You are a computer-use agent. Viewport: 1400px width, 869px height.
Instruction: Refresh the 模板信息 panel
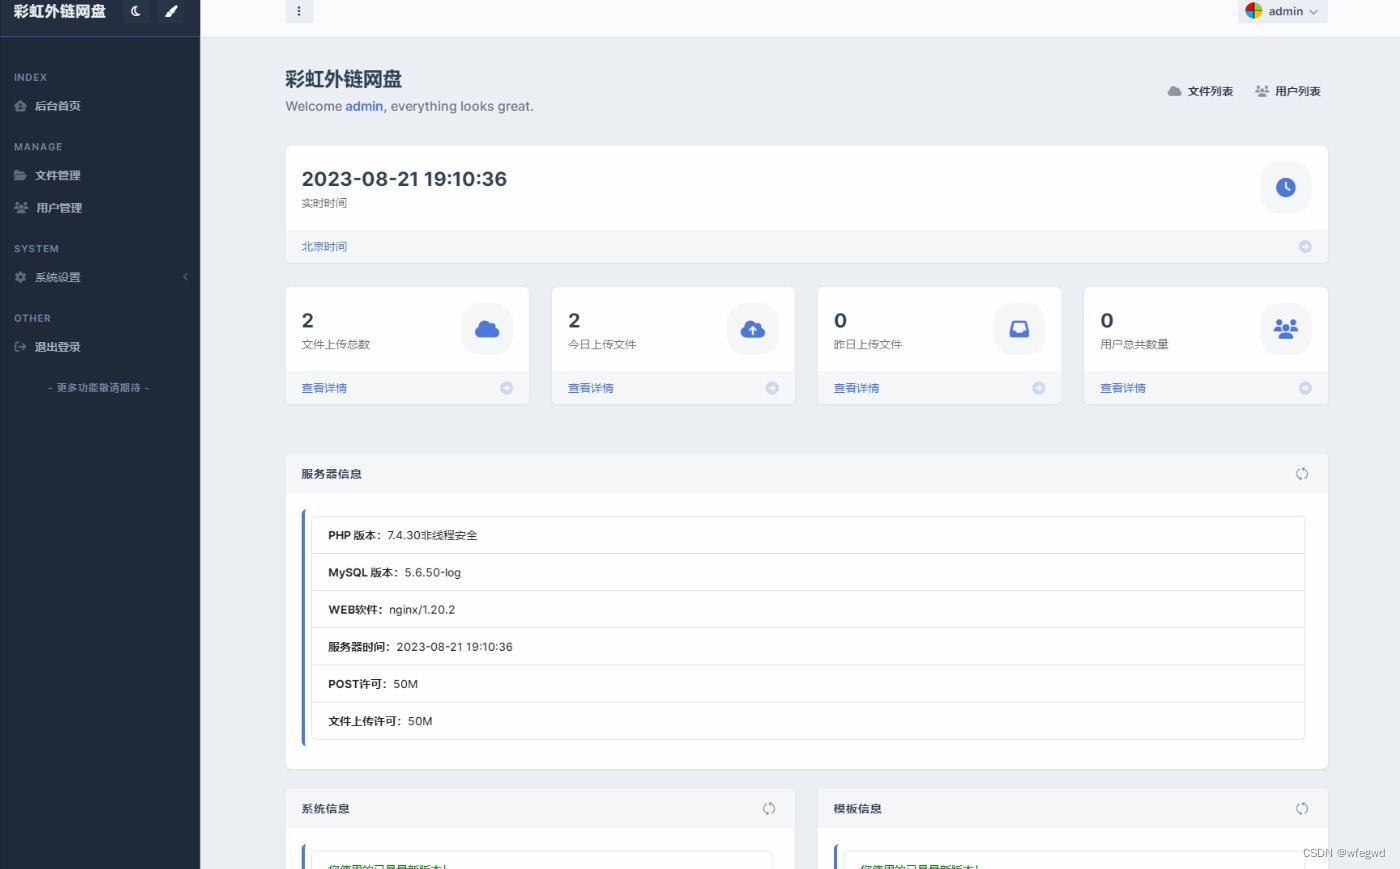[x=1301, y=808]
